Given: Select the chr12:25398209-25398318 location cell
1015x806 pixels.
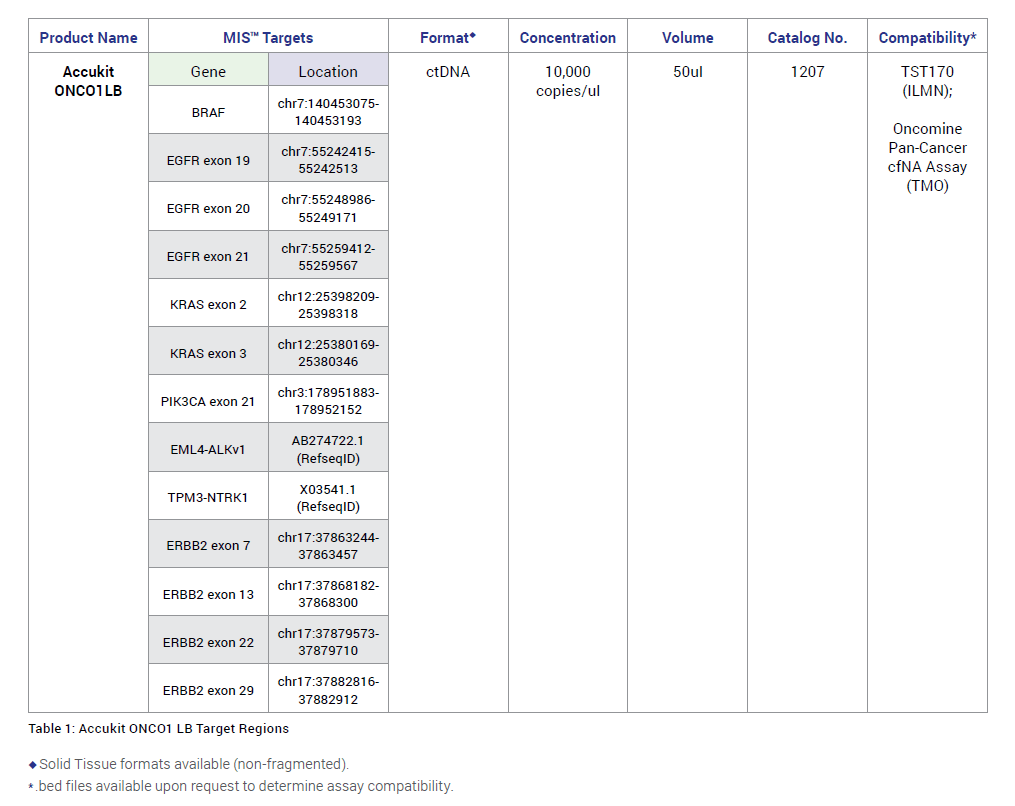Looking at the screenshot, I should (328, 303).
